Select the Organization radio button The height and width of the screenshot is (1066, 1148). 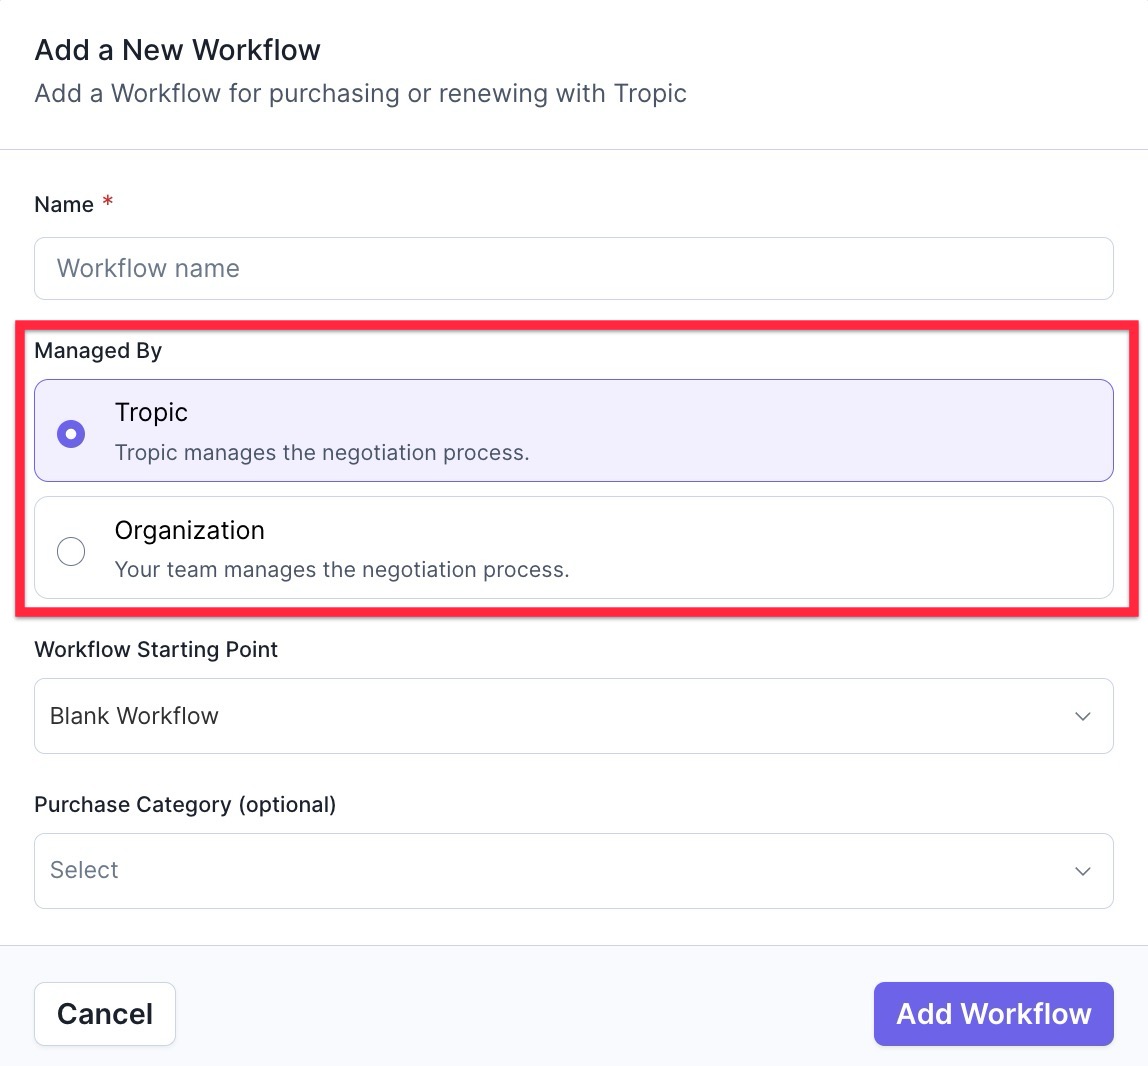tap(71, 551)
